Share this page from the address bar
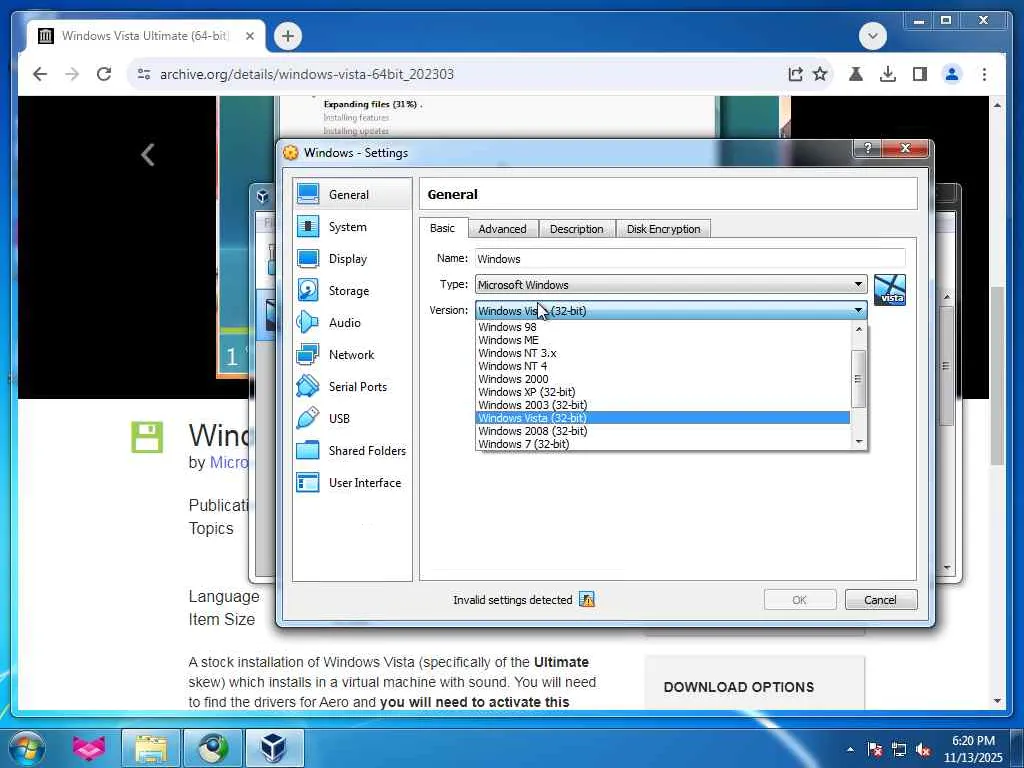1024x768 pixels. [795, 74]
